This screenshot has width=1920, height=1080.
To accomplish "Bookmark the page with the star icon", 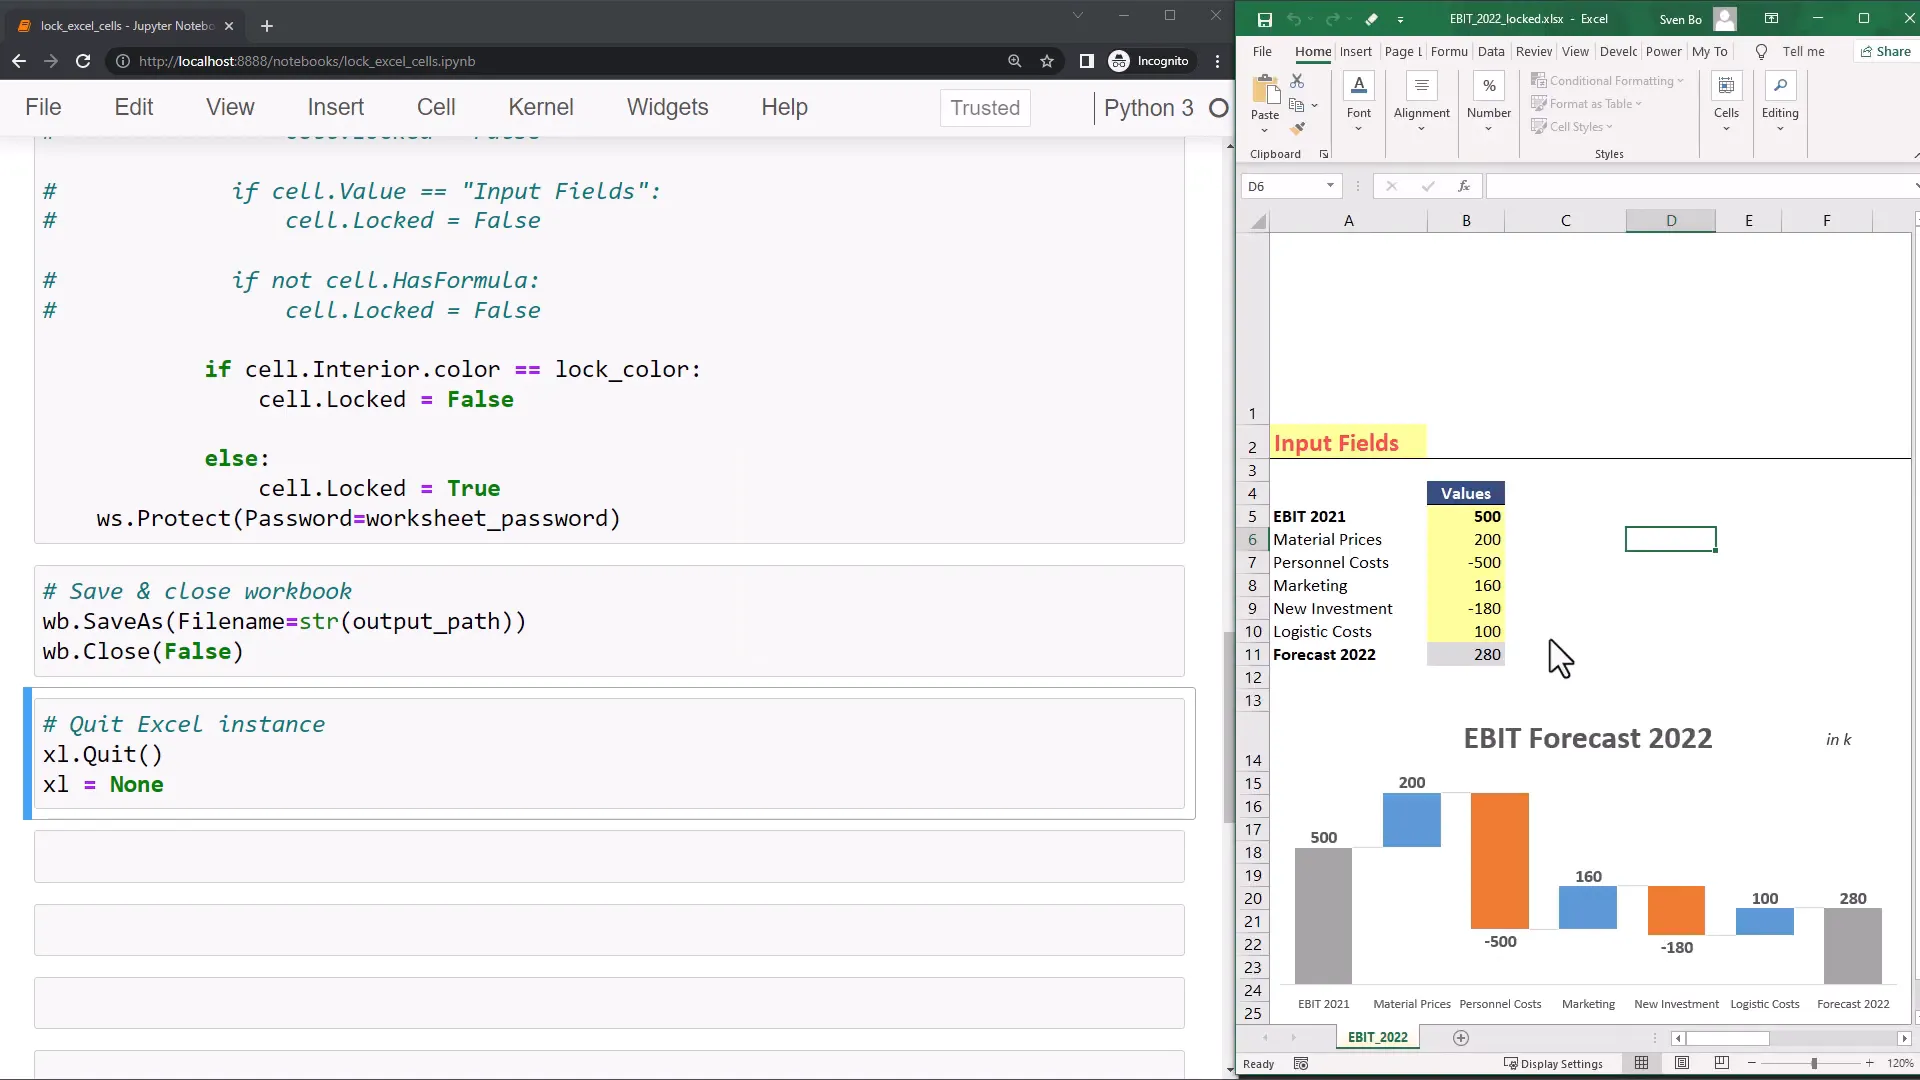I will 1047,61.
